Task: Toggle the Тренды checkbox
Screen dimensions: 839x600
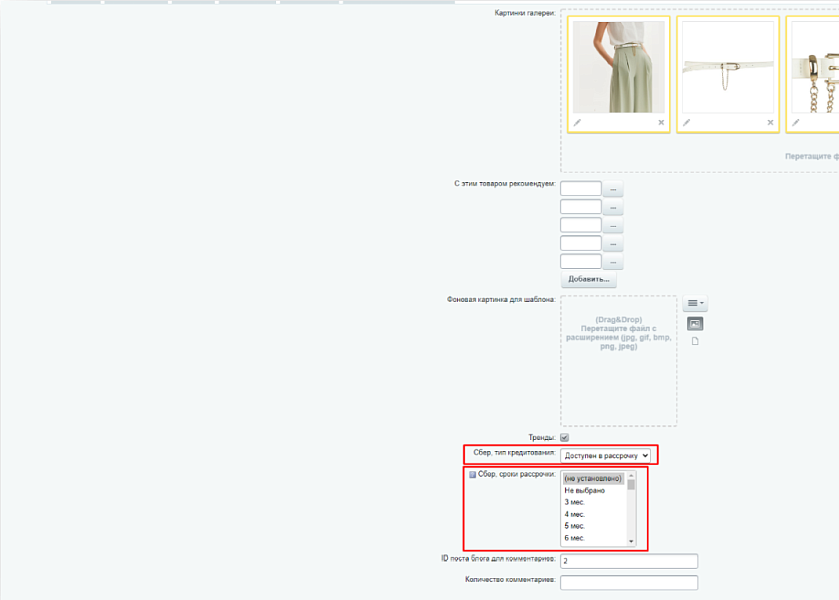Action: 565,438
